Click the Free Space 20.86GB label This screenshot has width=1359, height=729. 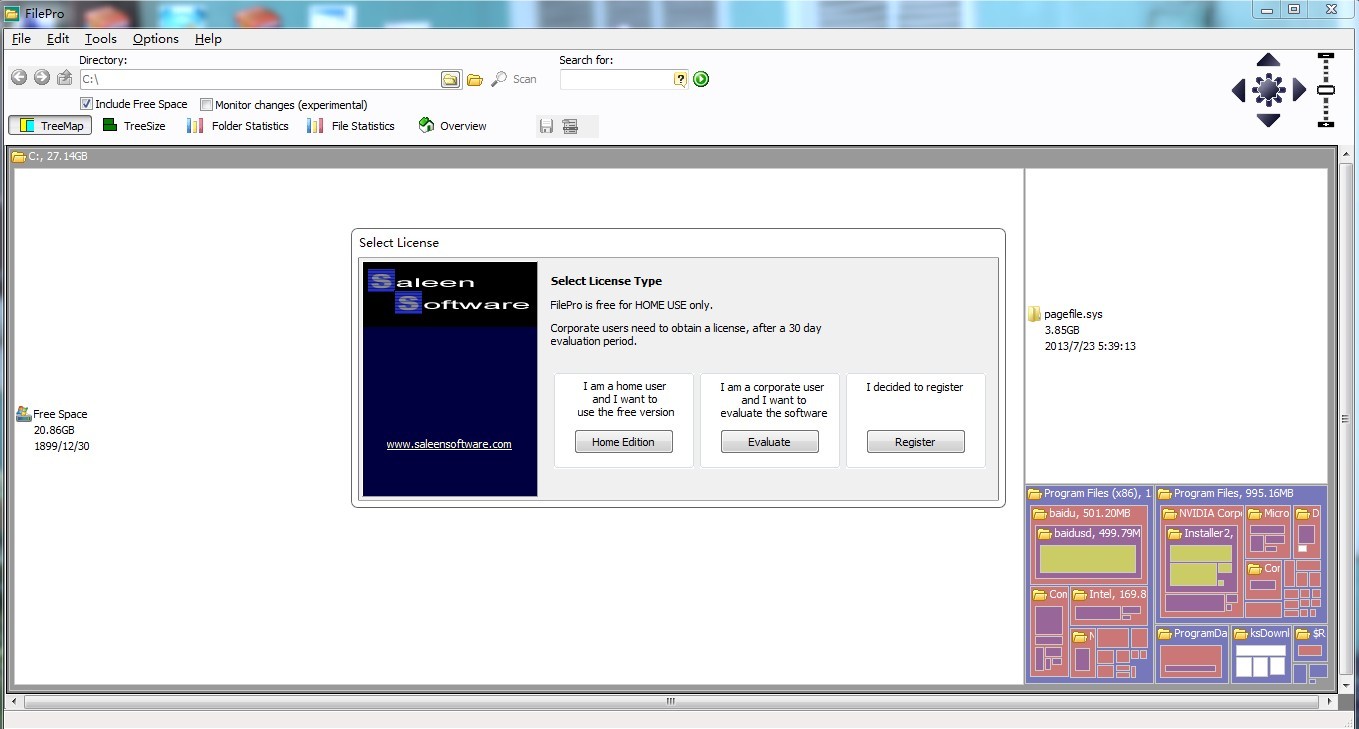point(60,430)
